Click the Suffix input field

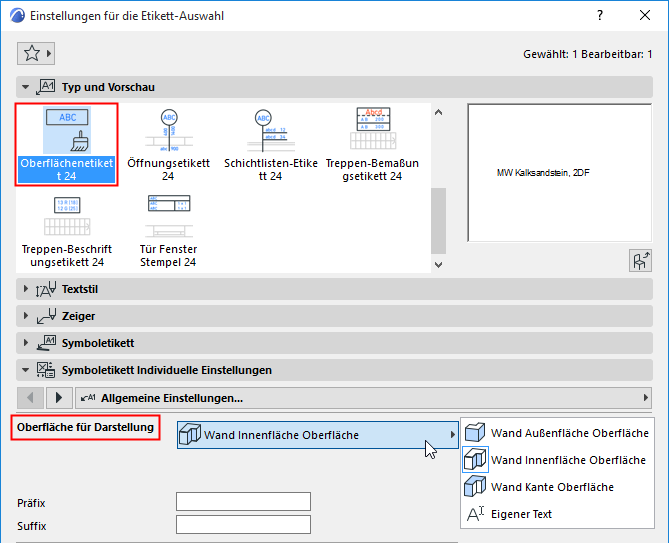(x=243, y=525)
